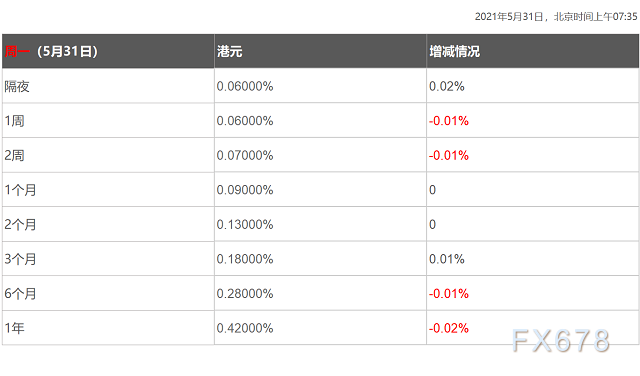
Task: Click the 隔夜 row label
Action: 17,86
